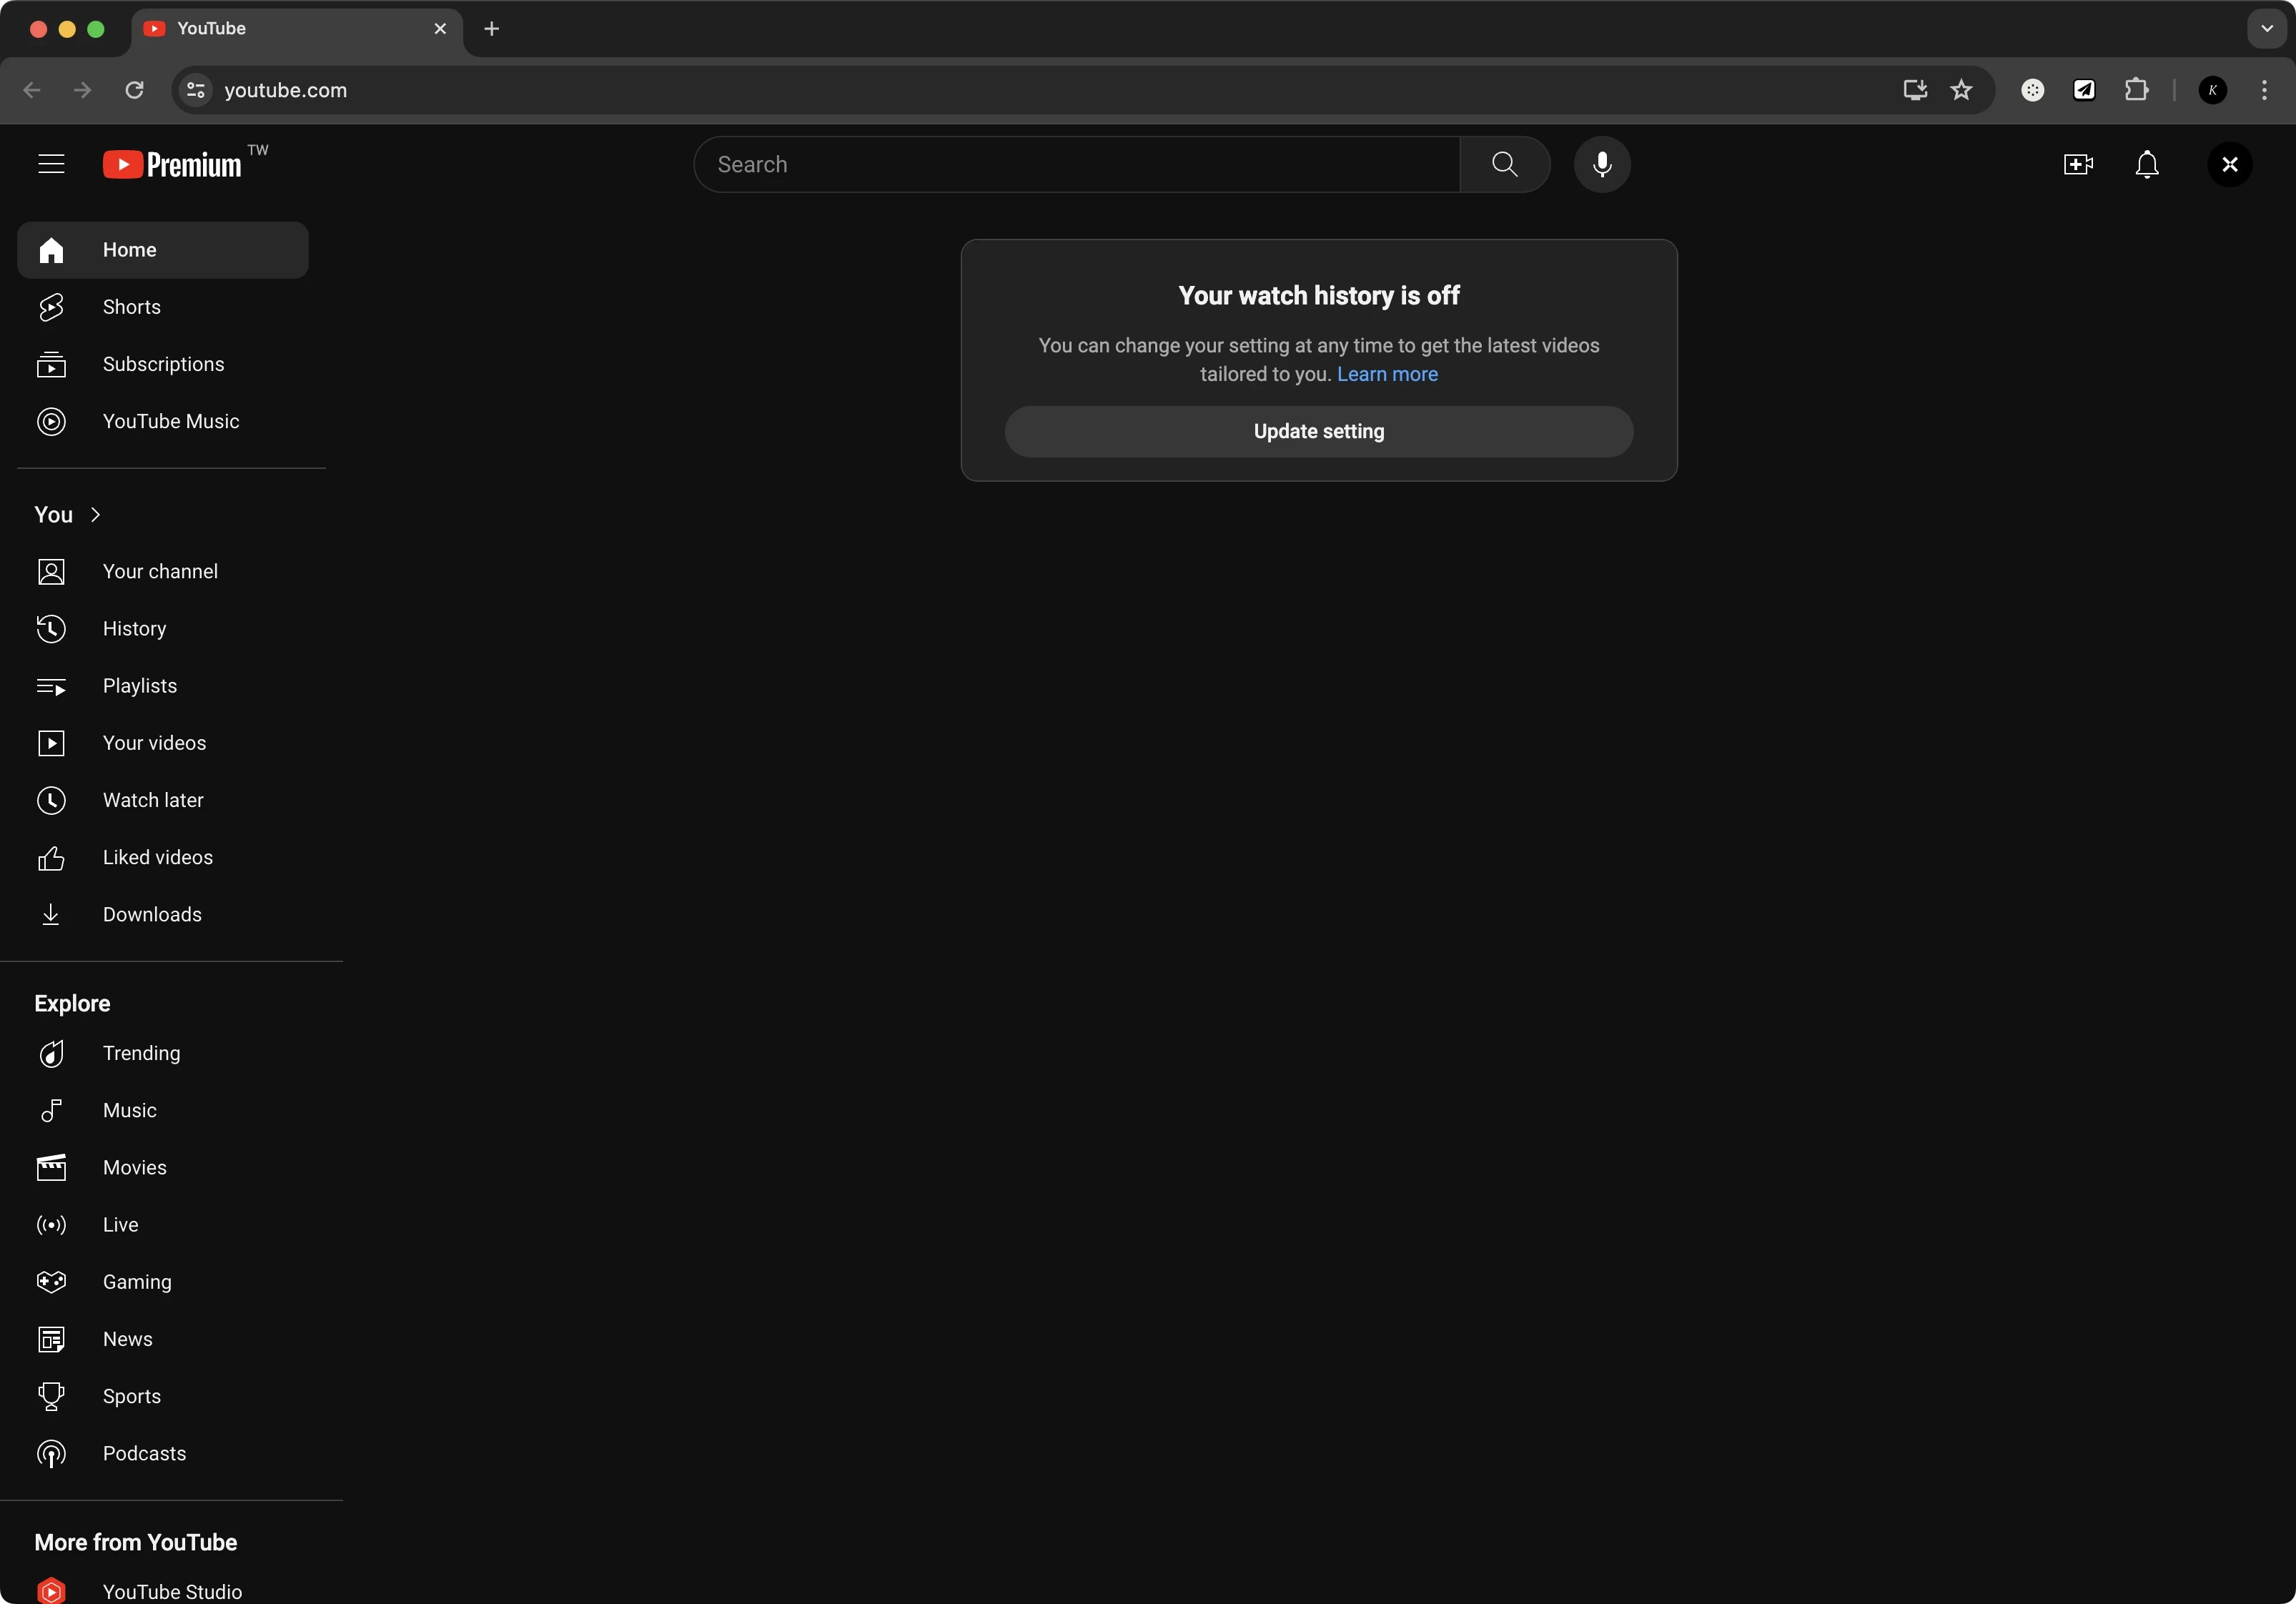Screen dimensions: 2296x1604
Task: Open the tab search dropdown arrow
Action: click(x=2266, y=28)
